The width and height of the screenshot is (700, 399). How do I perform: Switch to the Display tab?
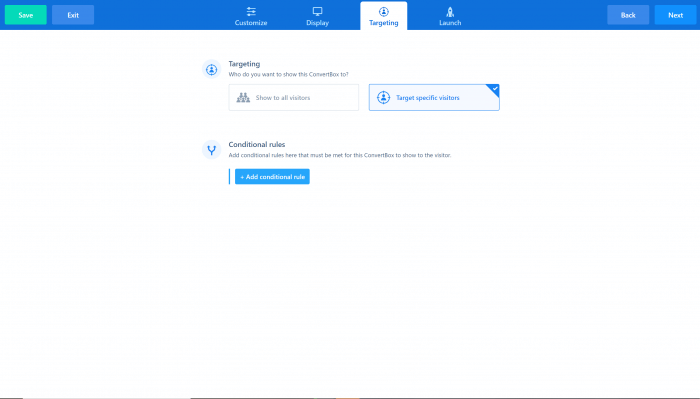click(317, 16)
